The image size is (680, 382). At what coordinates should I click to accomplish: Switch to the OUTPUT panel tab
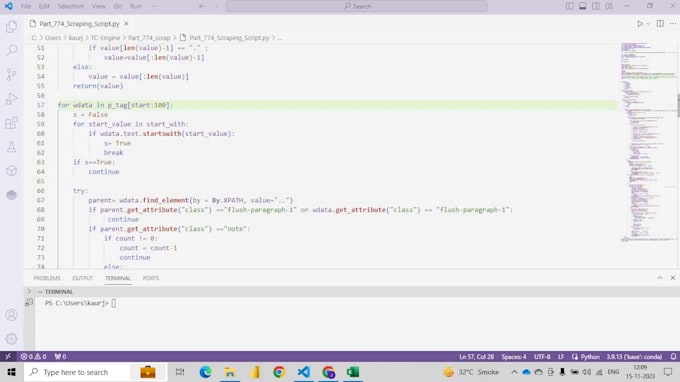coord(82,278)
